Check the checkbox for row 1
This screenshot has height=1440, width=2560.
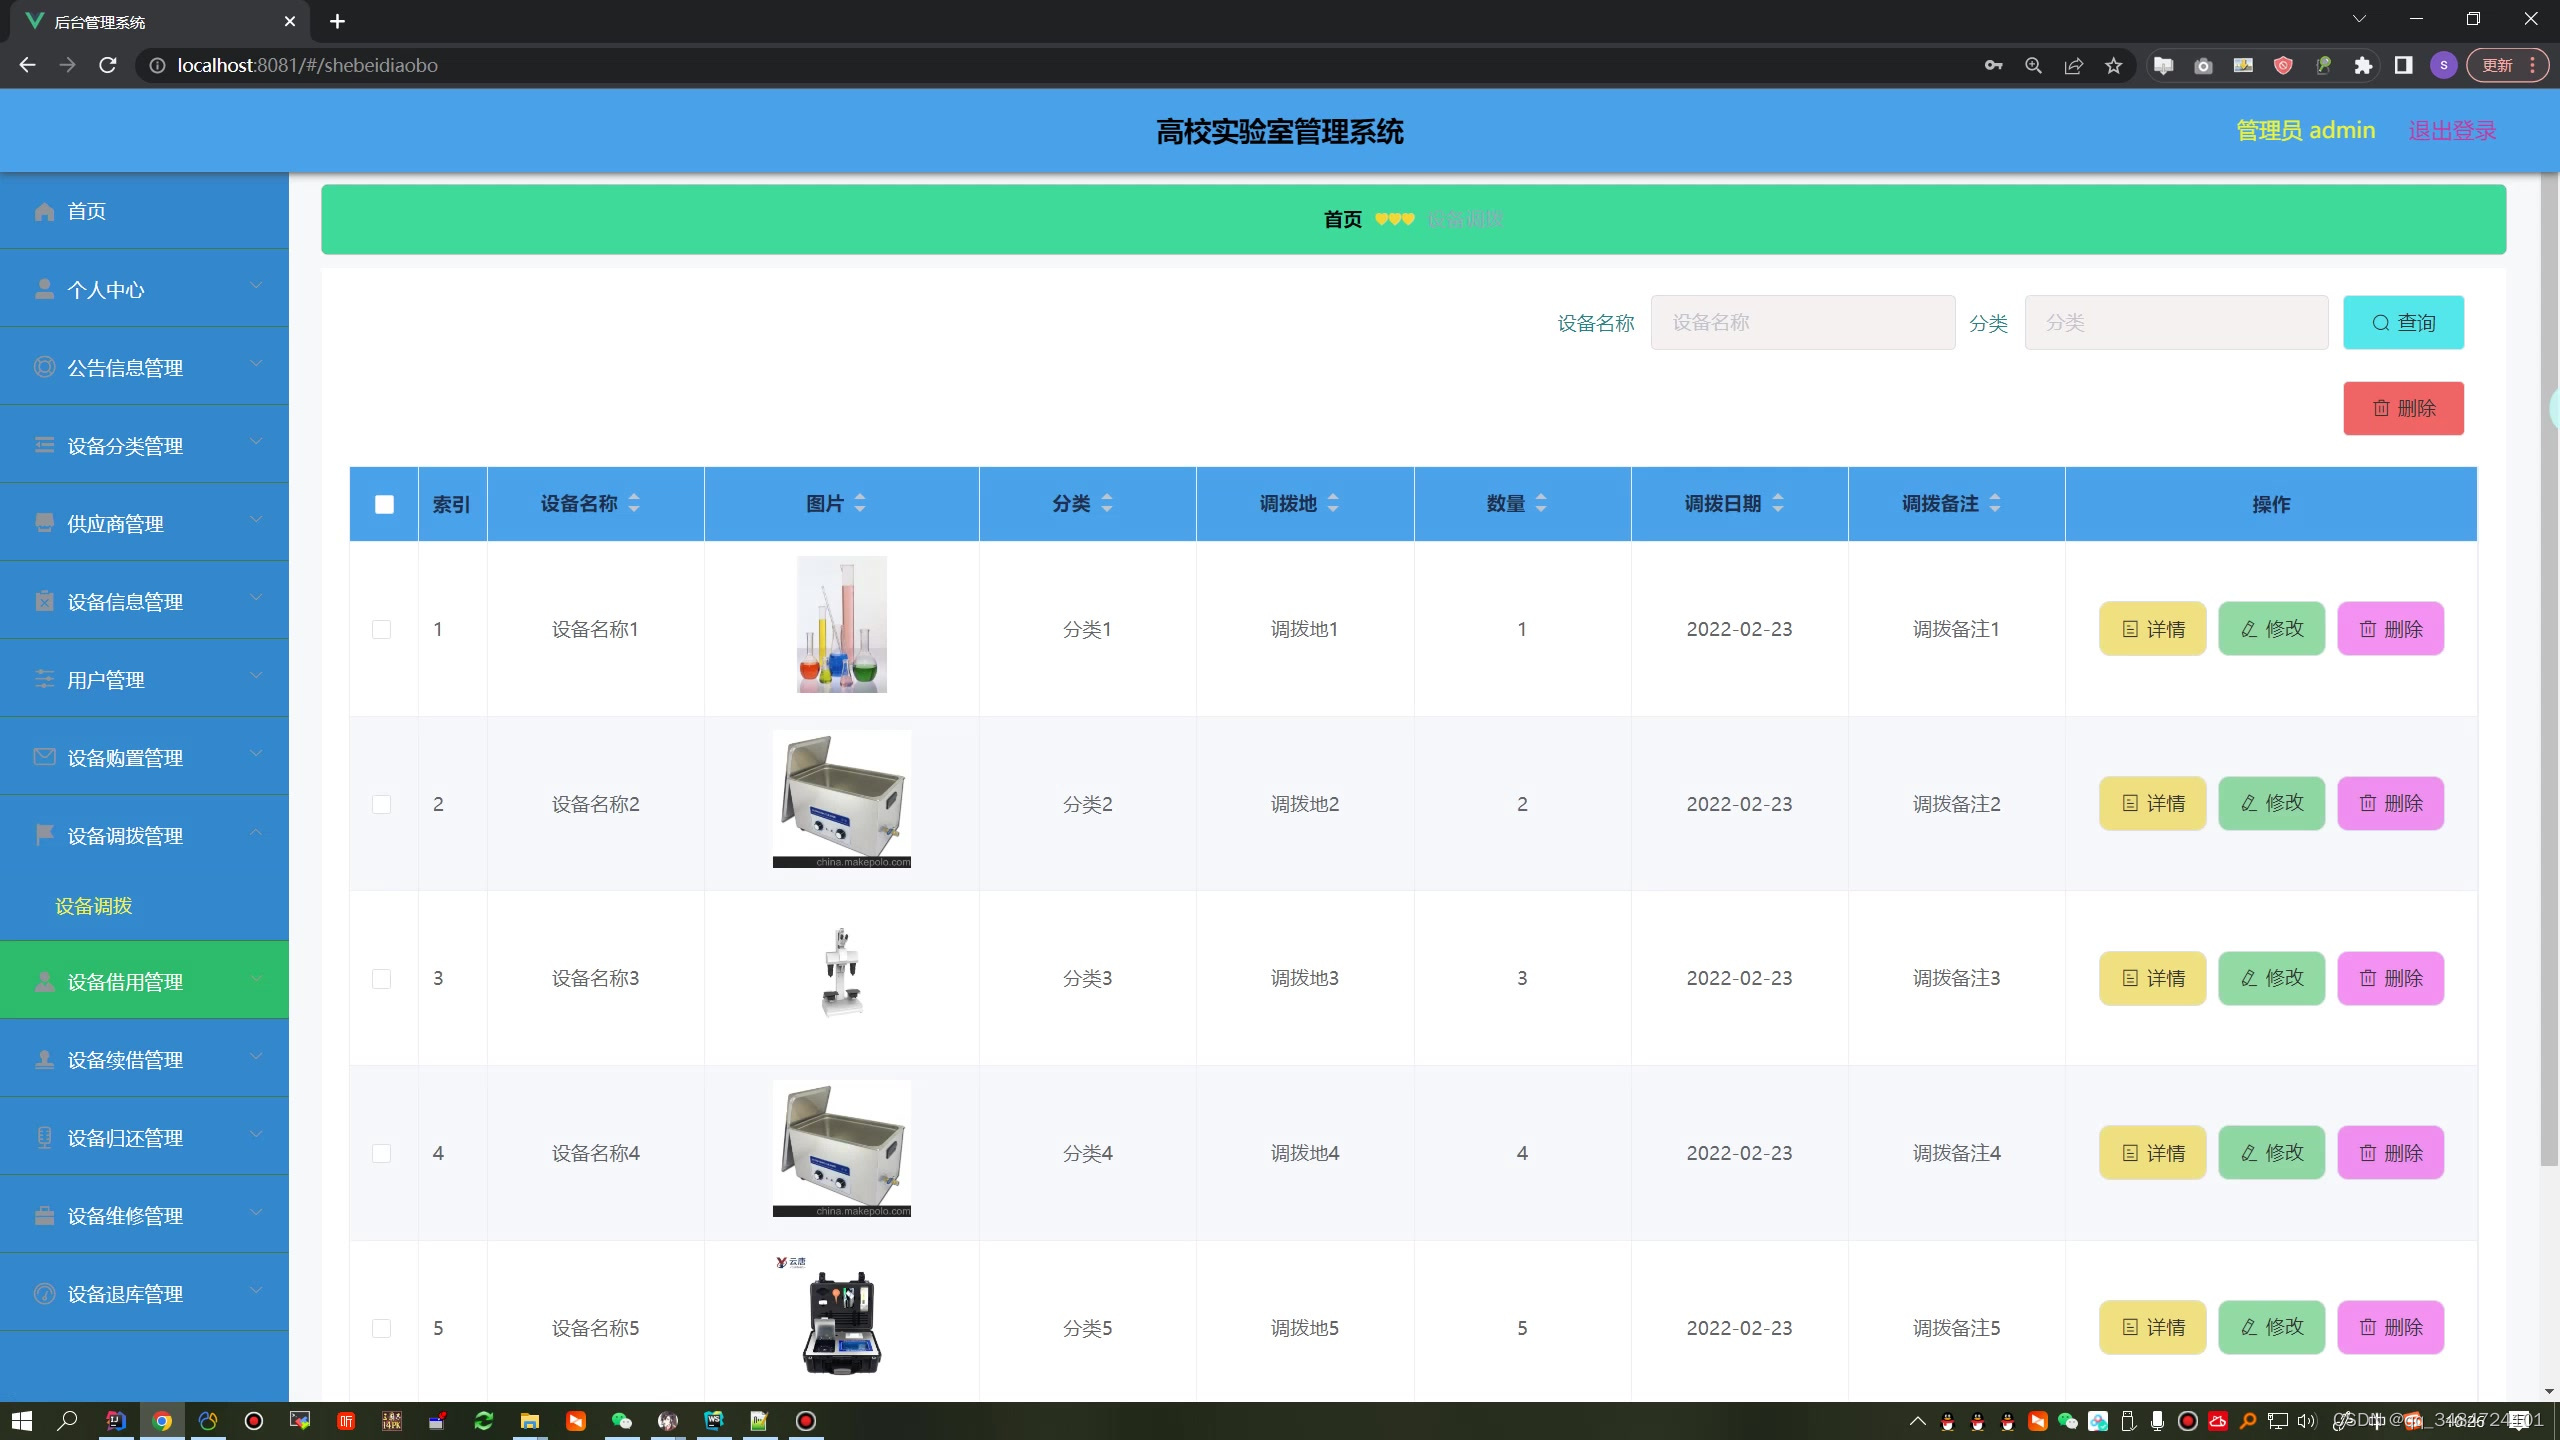click(381, 629)
